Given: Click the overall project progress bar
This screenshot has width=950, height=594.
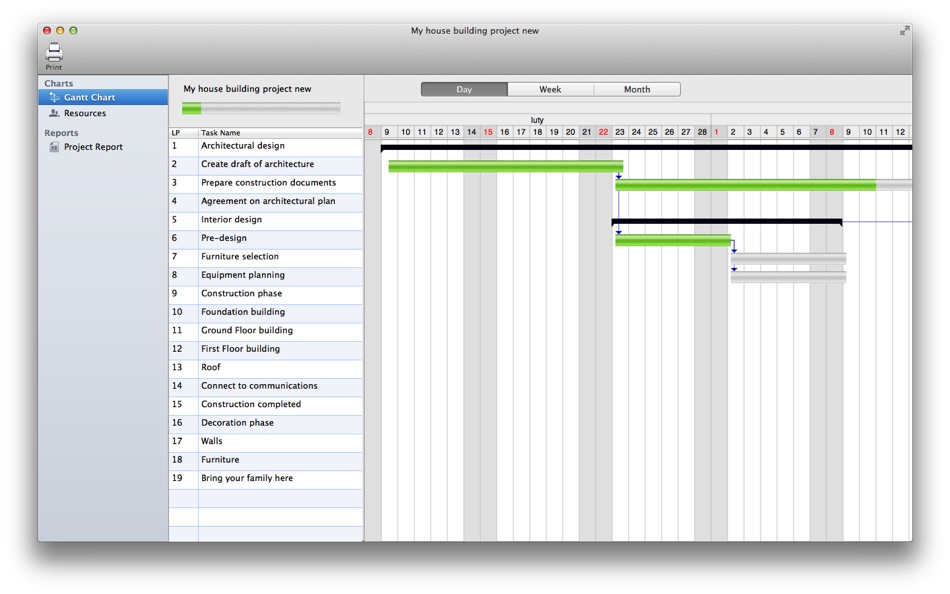Looking at the screenshot, I should click(x=261, y=108).
